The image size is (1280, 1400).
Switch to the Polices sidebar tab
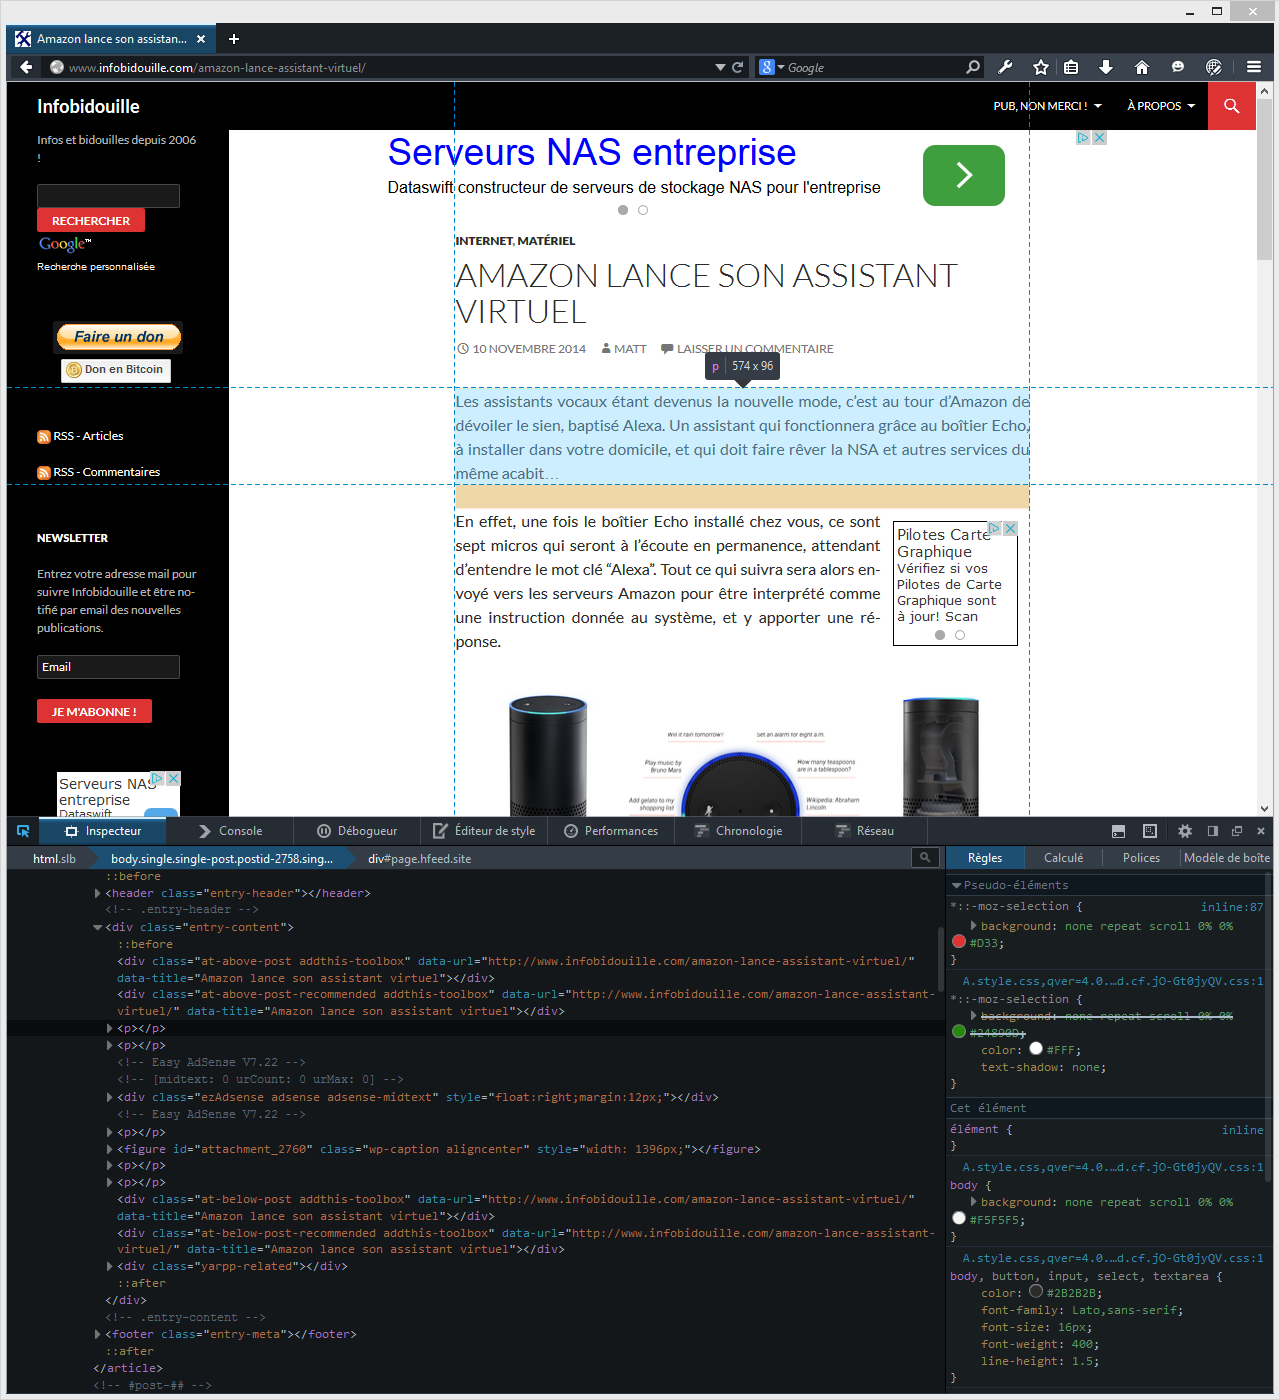1141,858
